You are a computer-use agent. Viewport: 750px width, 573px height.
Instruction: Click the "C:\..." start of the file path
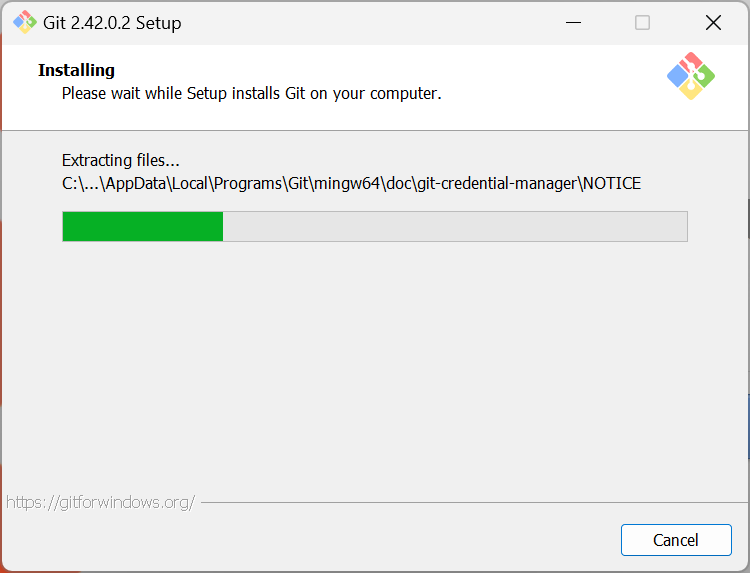click(x=79, y=183)
